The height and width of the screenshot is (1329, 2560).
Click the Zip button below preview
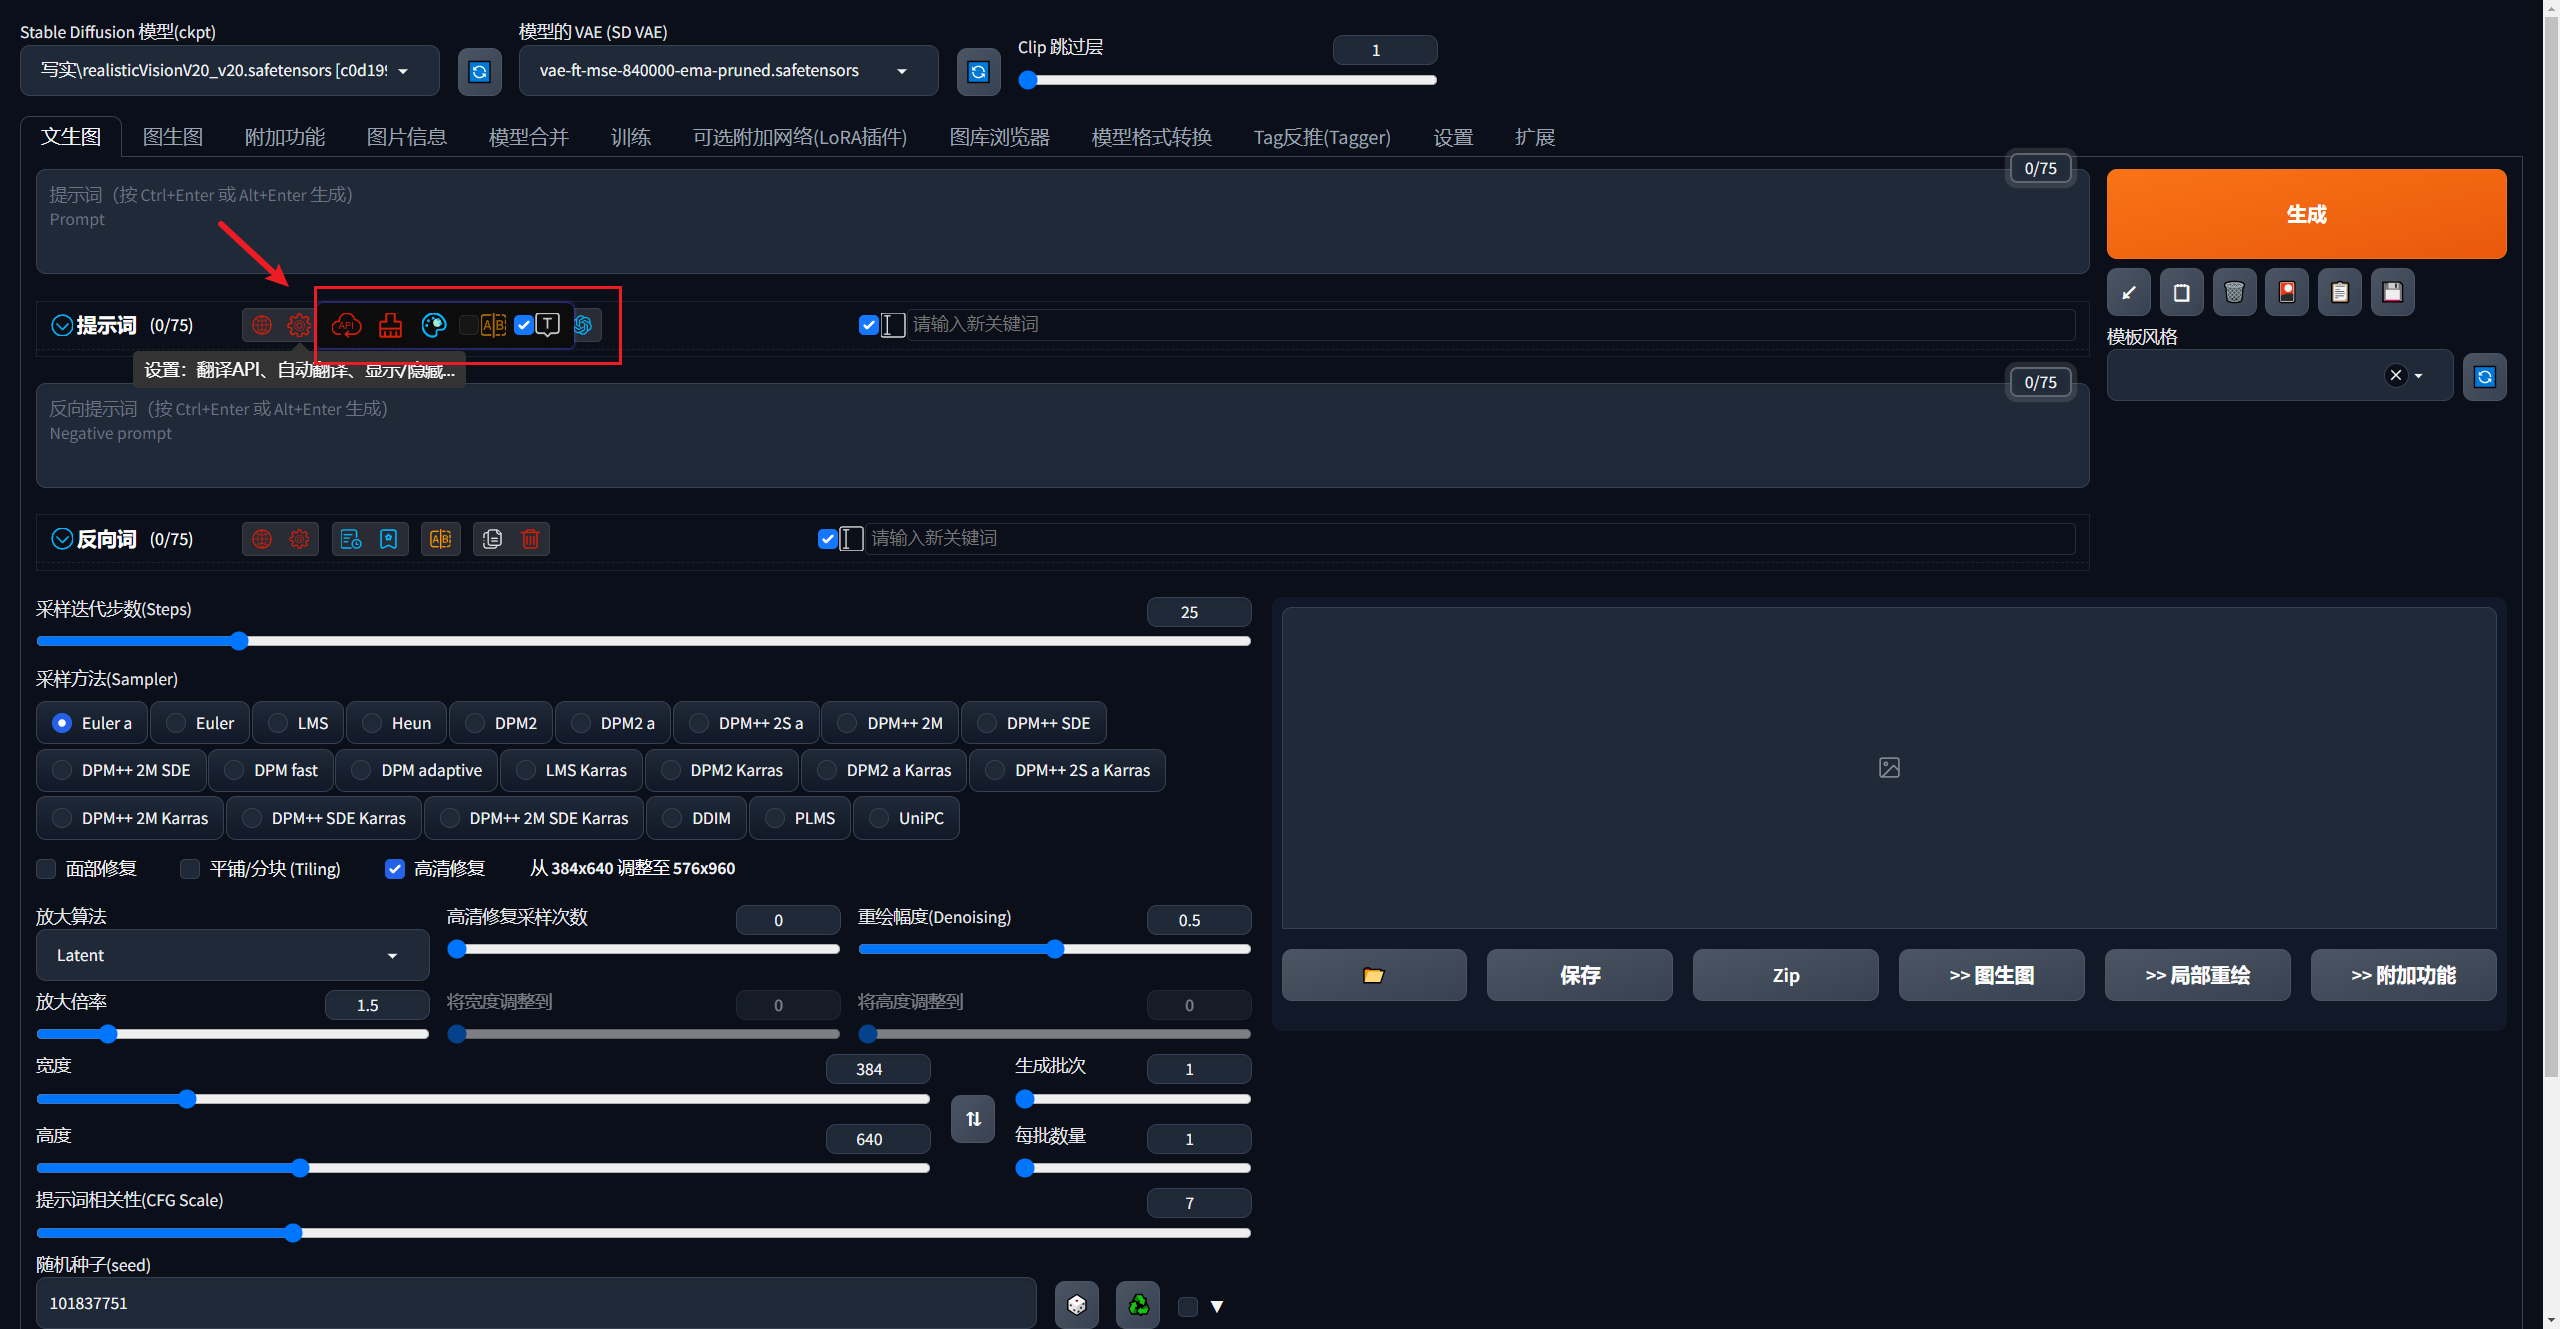click(x=1785, y=975)
